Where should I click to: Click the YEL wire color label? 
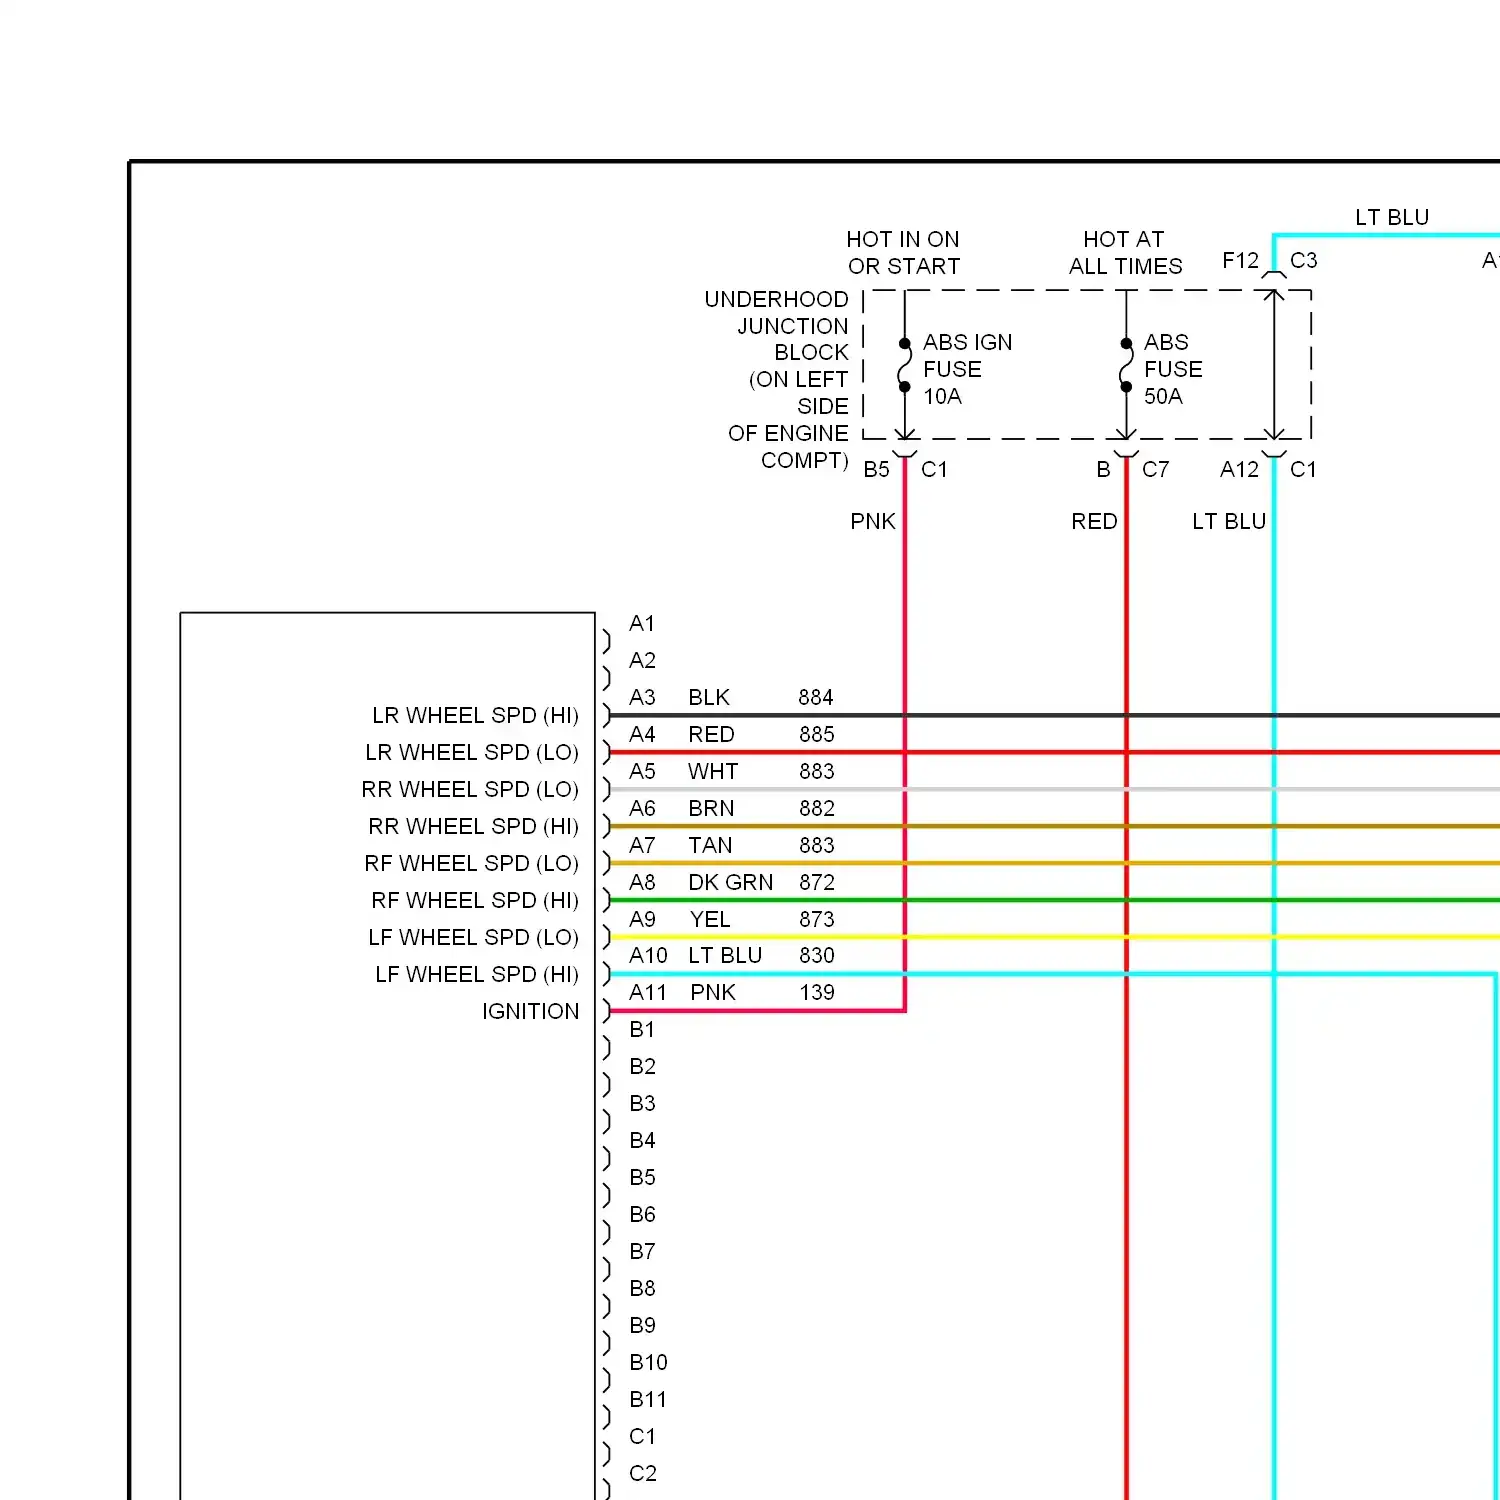[x=710, y=920]
